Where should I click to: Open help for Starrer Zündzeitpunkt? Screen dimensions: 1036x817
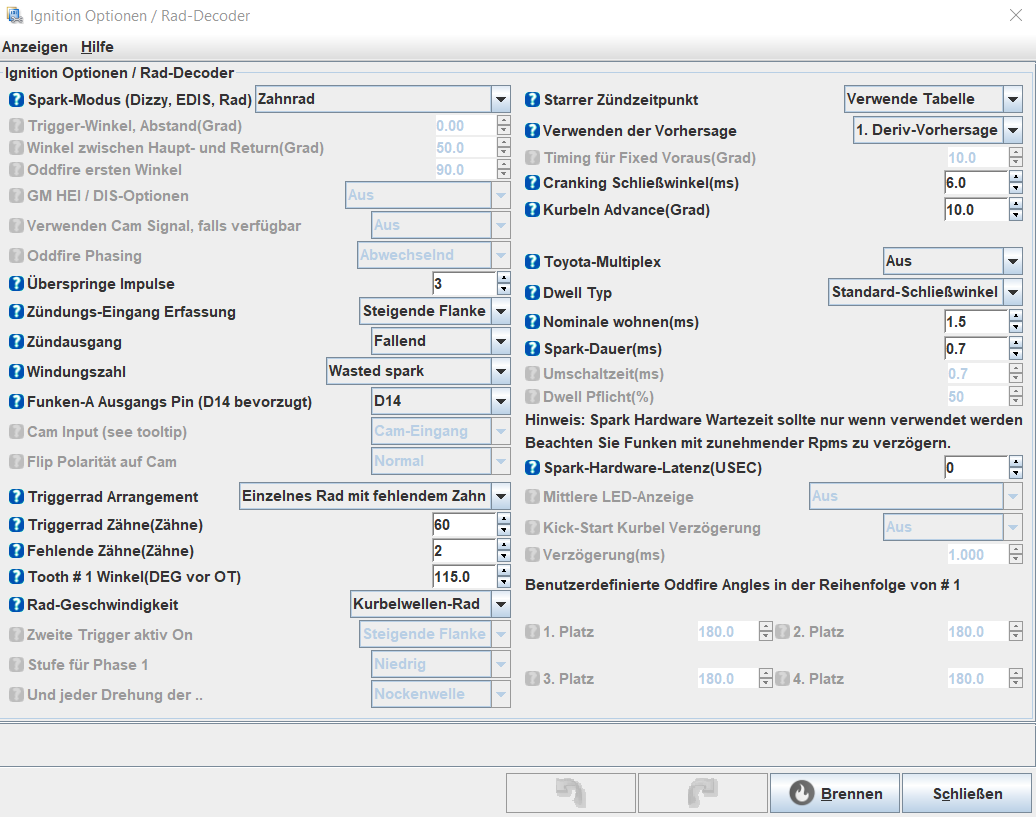pyautogui.click(x=532, y=100)
